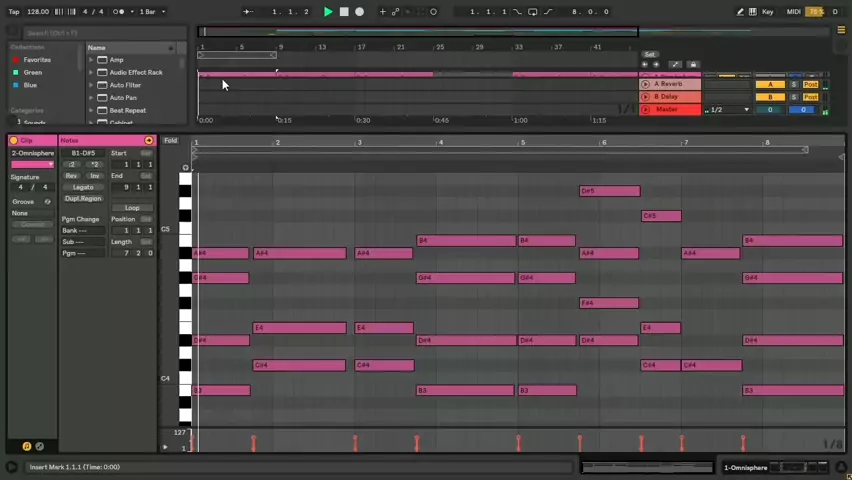Toggle Computer MIDI Keyboard icon
This screenshot has height=480, width=852.
[753, 11]
